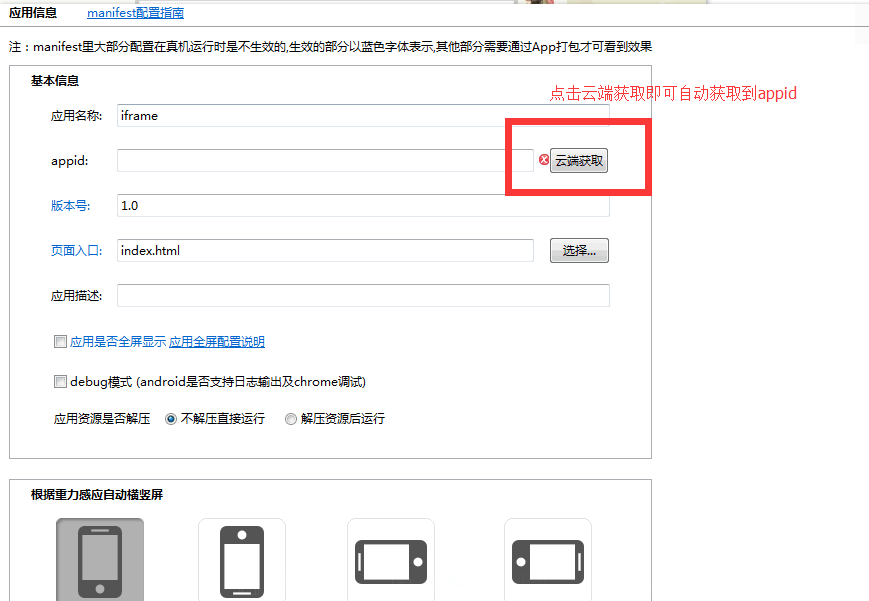Screen dimensions: 869x601
Task: Select 解压资源后运行 radio option
Action: pyautogui.click(x=290, y=419)
